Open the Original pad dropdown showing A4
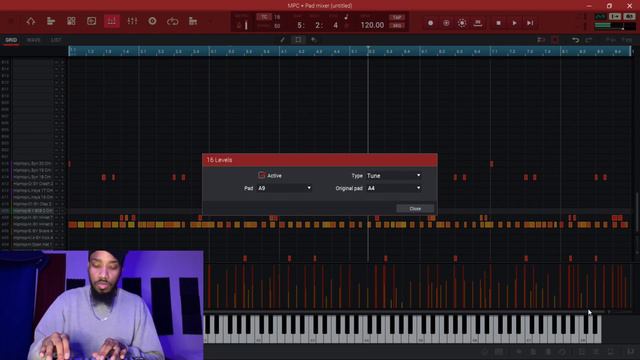Viewport: 640px width, 360px height. click(393, 188)
